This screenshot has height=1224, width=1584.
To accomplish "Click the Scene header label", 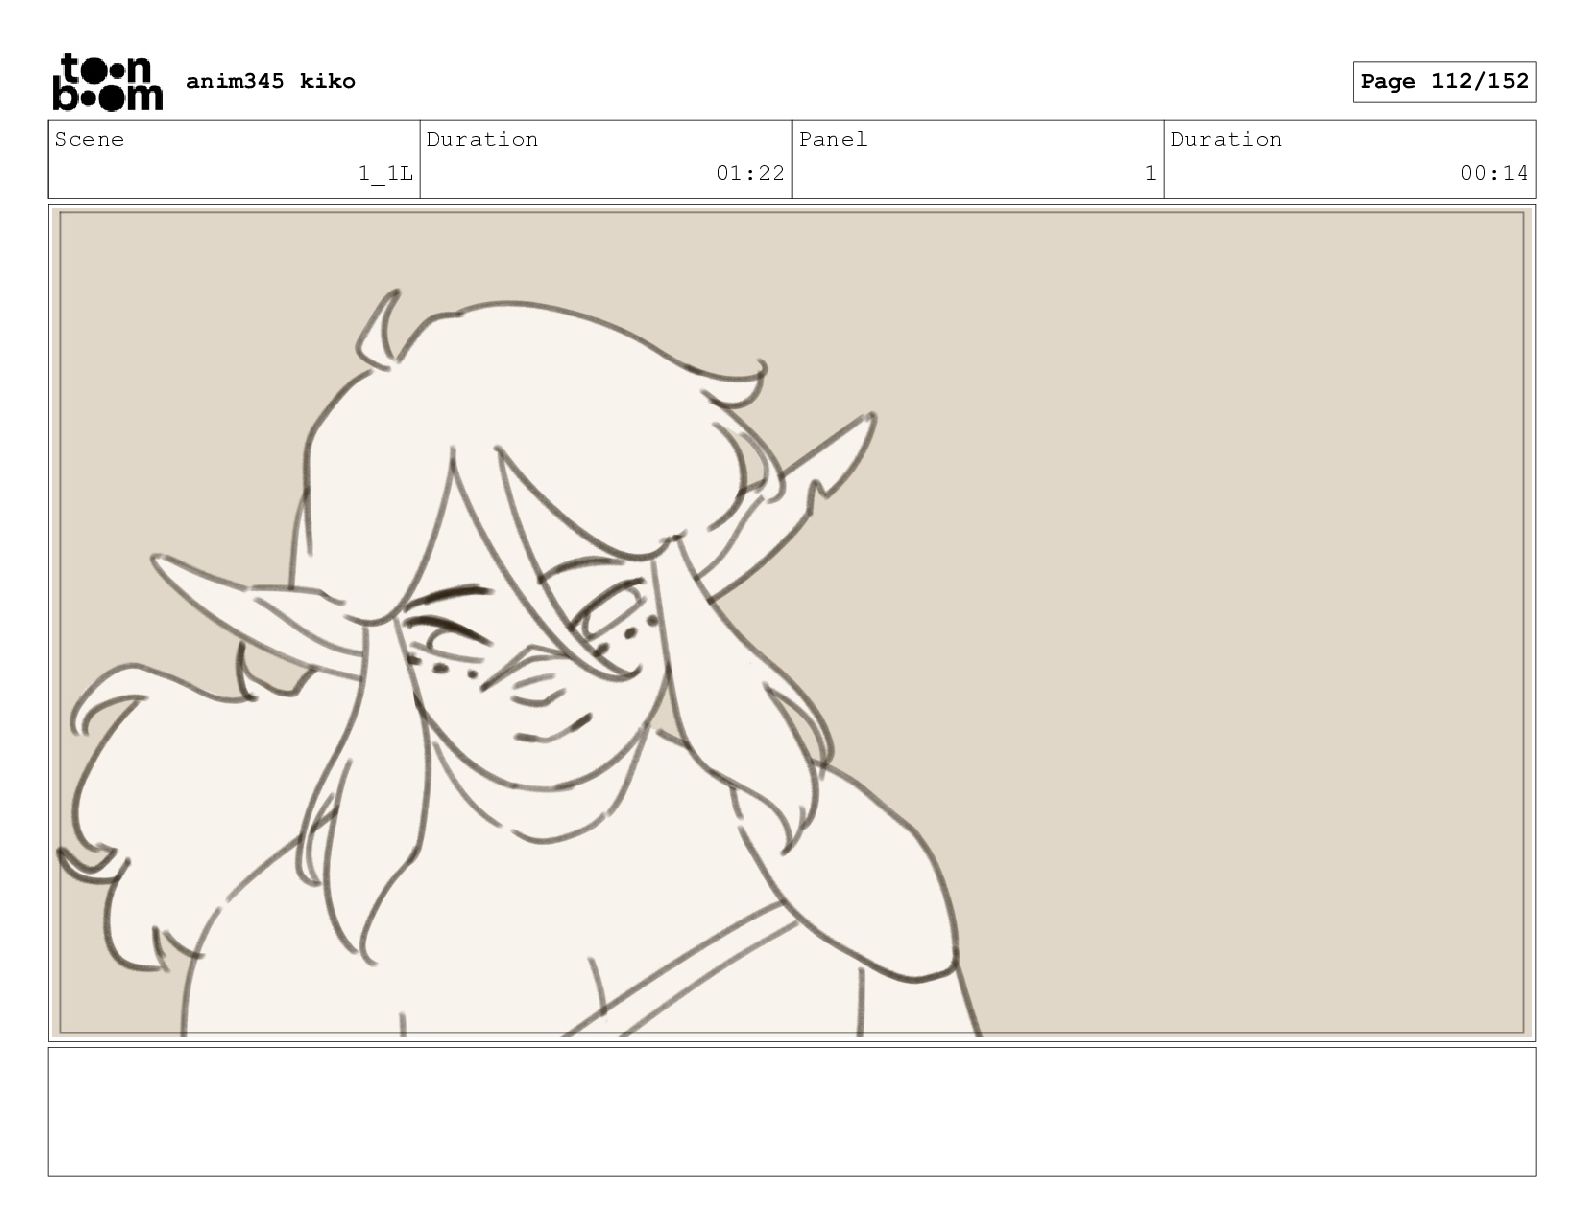I will pos(89,139).
